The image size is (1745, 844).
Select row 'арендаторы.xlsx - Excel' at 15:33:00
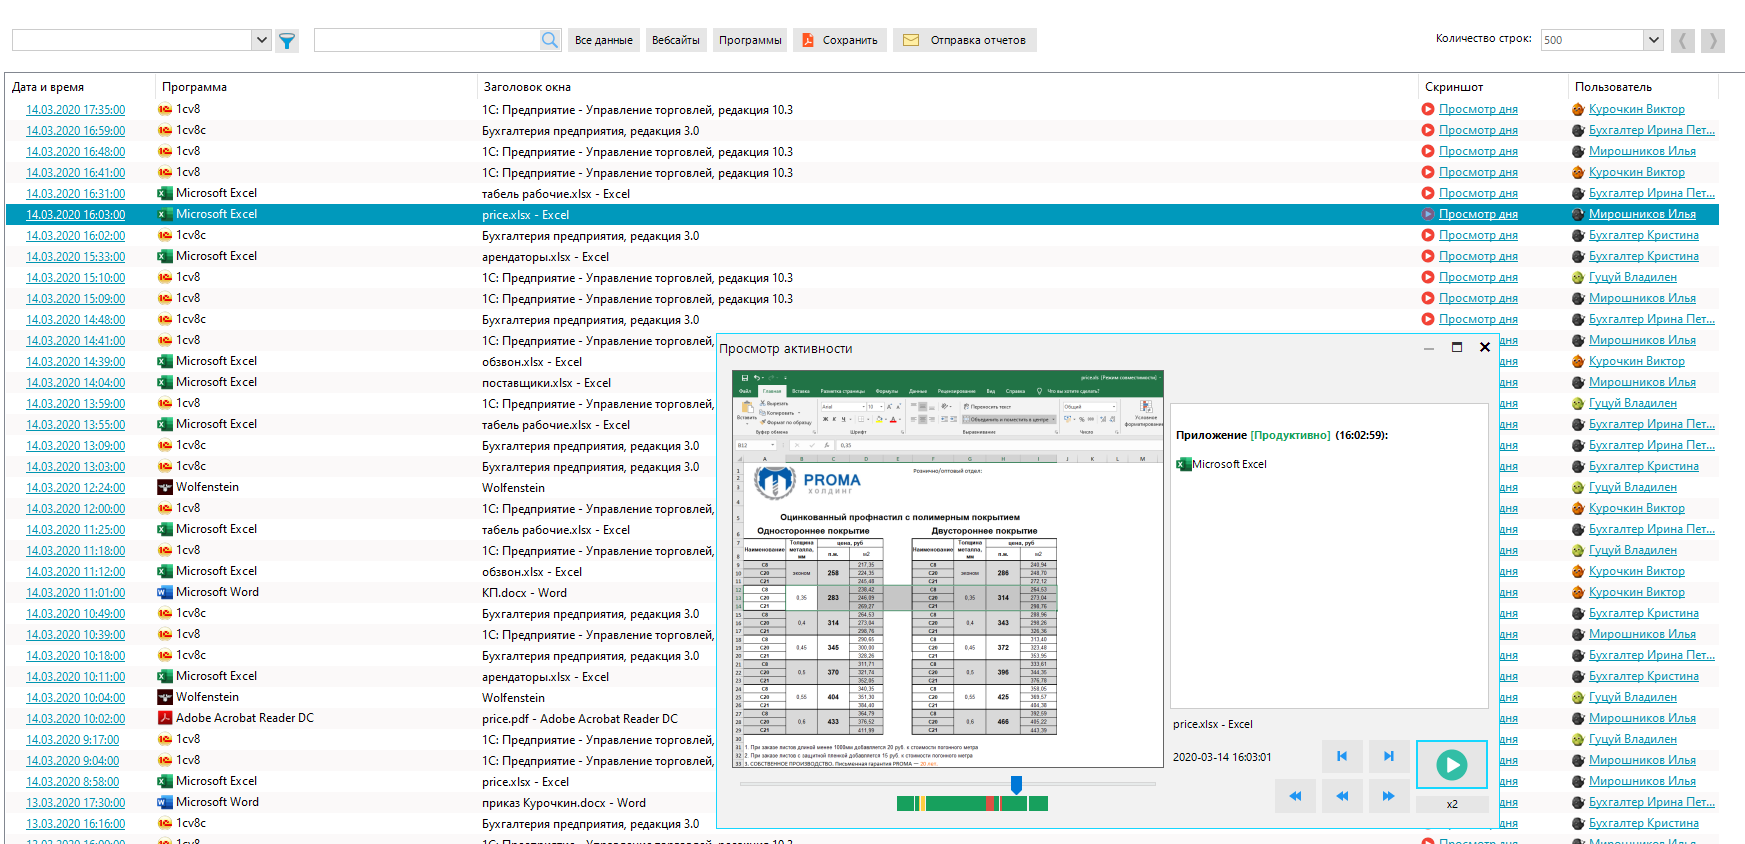(x=545, y=257)
